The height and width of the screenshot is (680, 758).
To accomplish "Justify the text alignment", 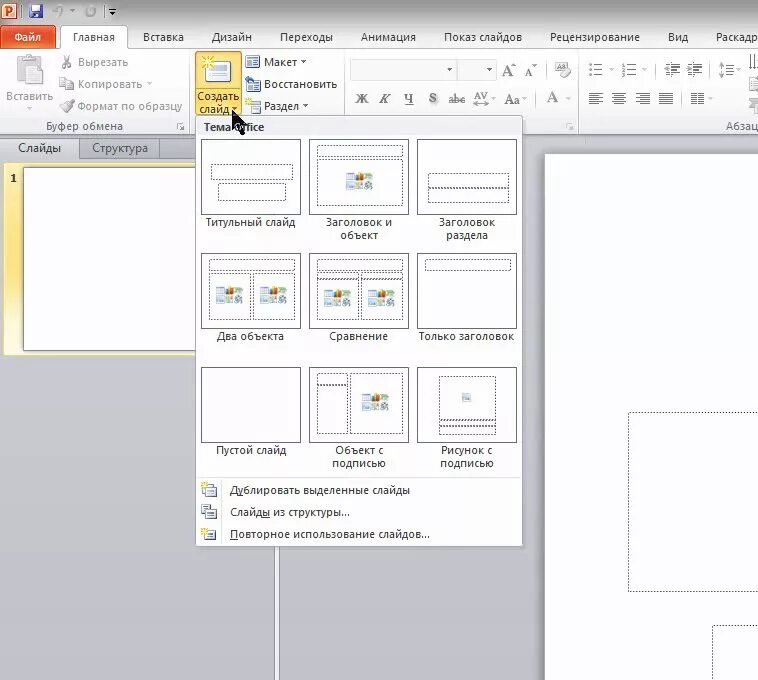I will pyautogui.click(x=666, y=99).
